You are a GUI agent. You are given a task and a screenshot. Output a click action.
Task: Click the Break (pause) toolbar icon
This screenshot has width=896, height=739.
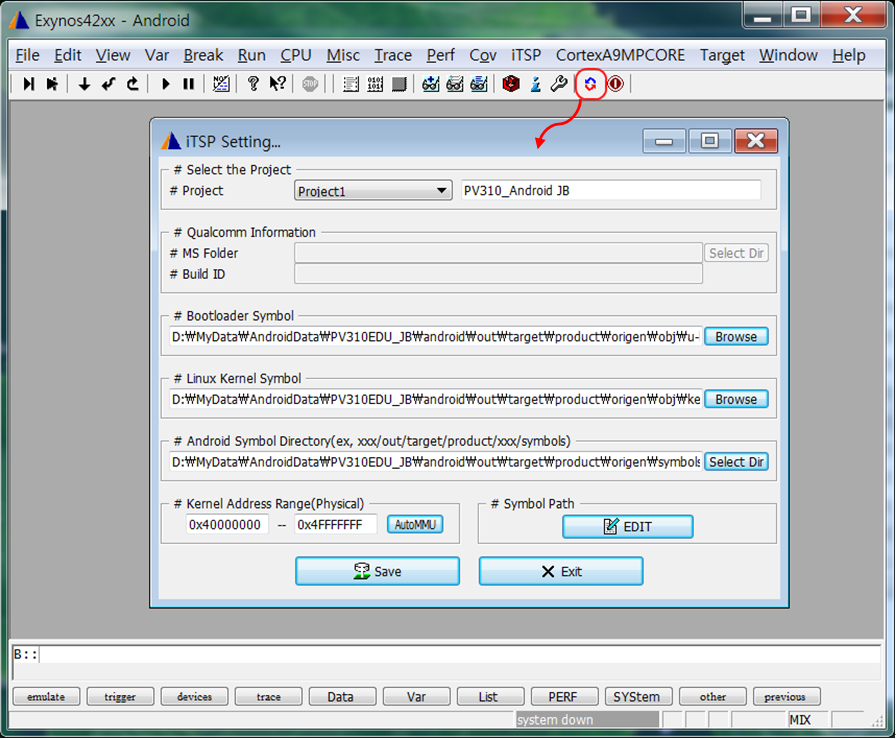tap(188, 84)
